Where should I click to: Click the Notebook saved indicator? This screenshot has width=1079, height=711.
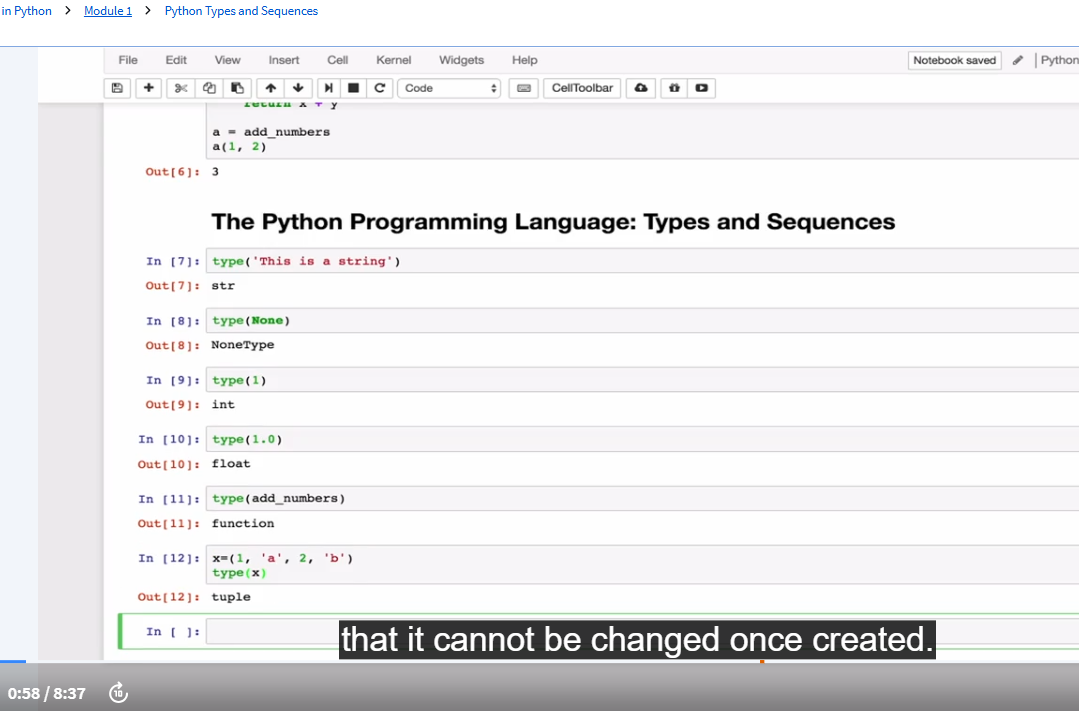click(954, 61)
